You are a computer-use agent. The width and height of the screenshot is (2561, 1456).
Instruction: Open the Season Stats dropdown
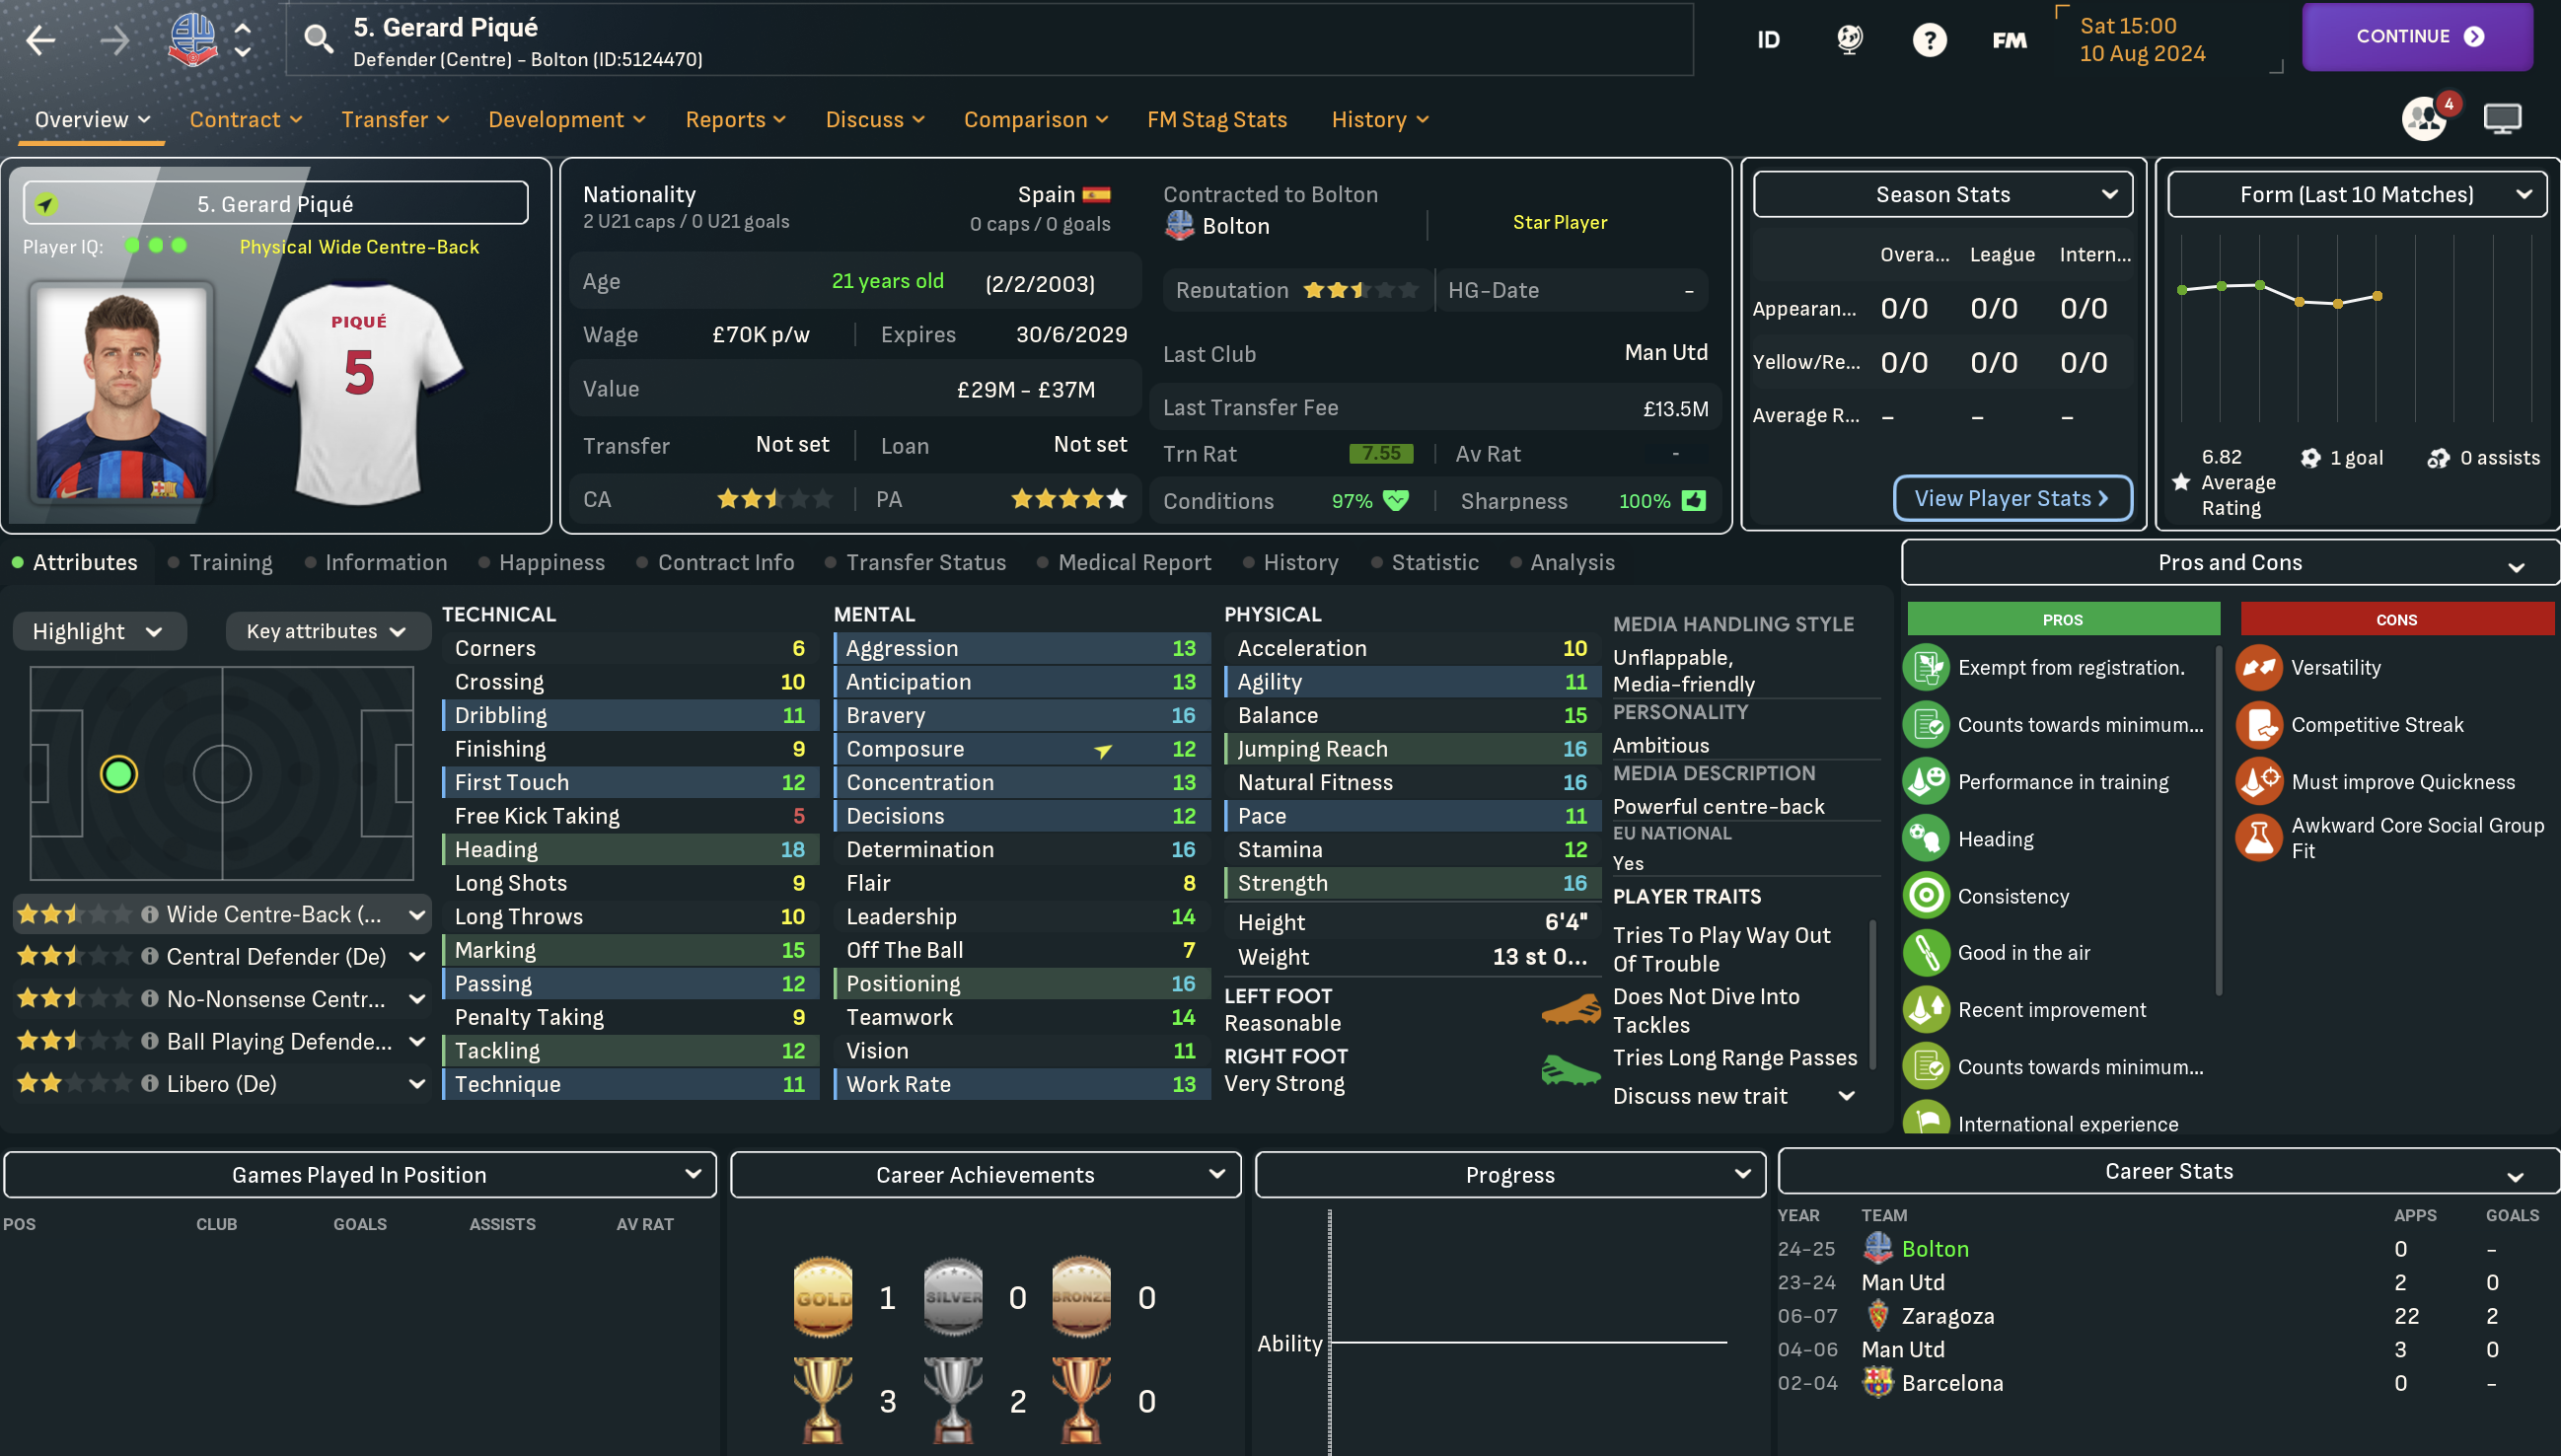1942,194
